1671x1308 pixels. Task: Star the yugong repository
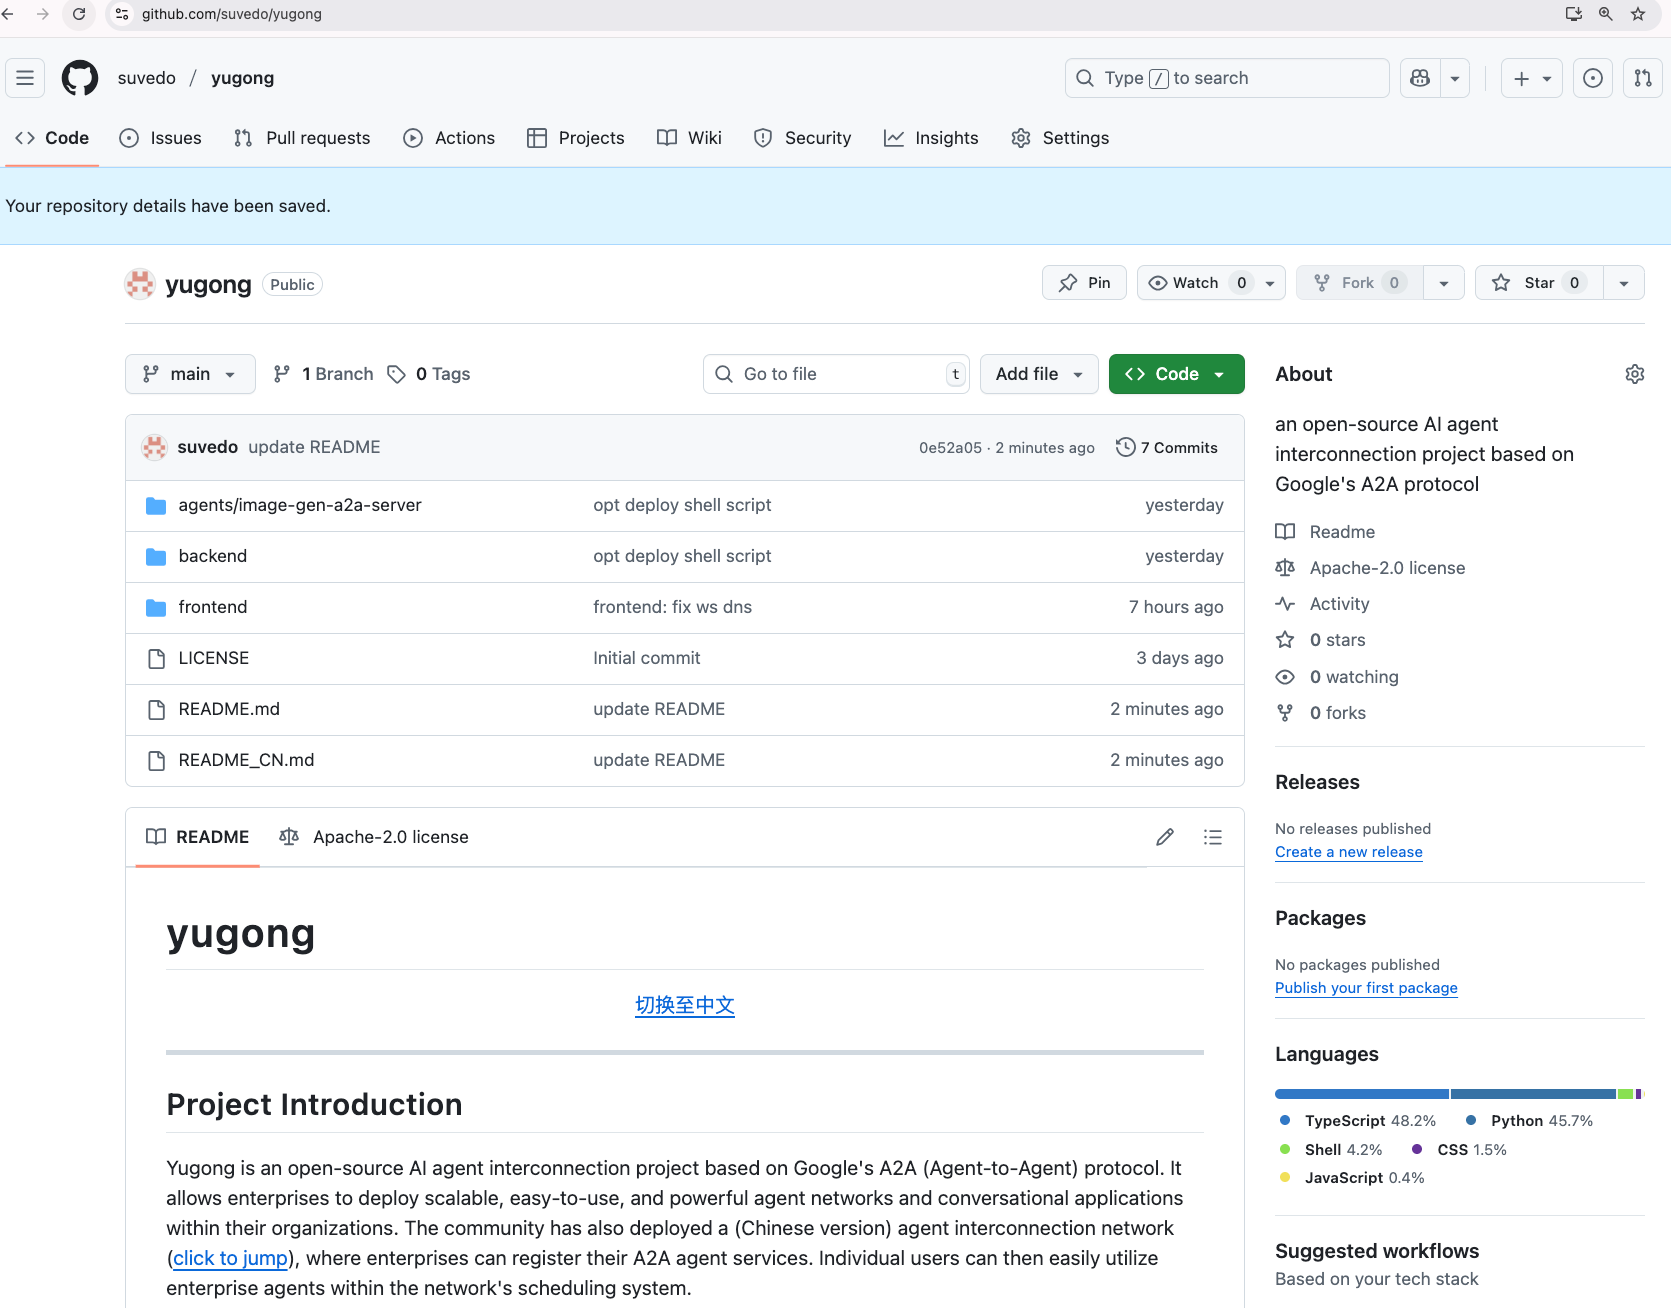point(1539,283)
